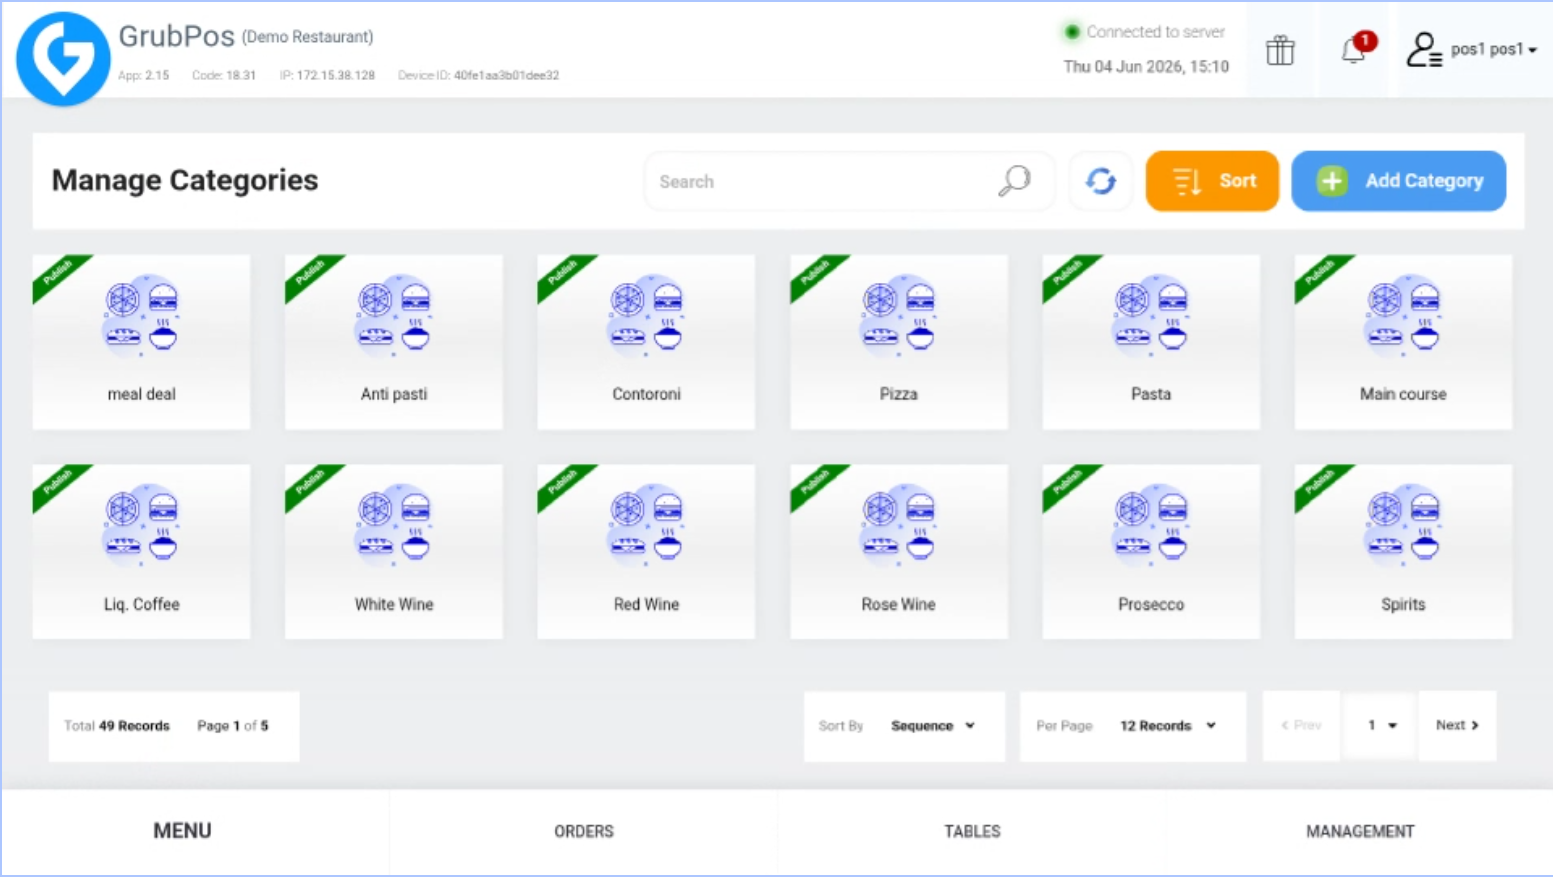Open the Liq. Coffee category icon
This screenshot has height=878, width=1553.
point(141,526)
